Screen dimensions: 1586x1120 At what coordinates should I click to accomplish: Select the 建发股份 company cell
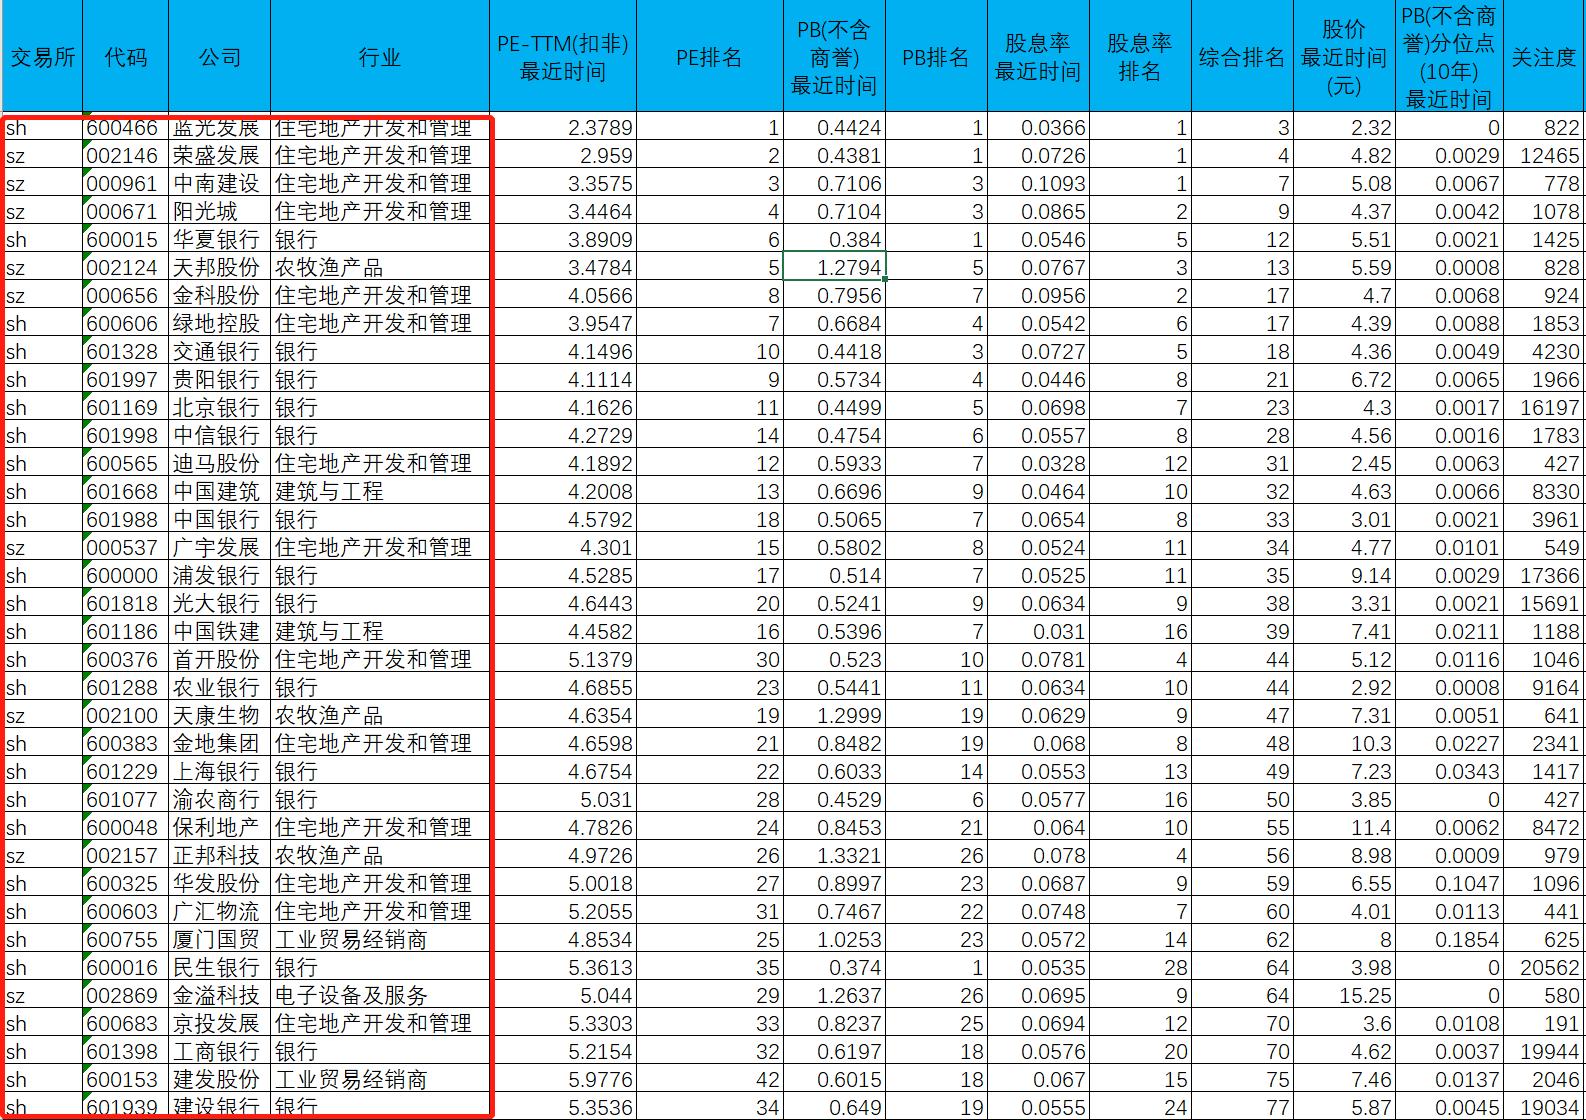(x=220, y=1079)
